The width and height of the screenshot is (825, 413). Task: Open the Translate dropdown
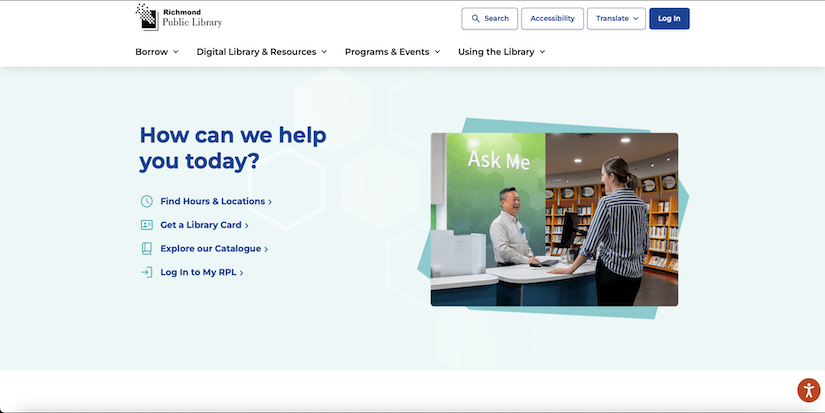coord(616,18)
